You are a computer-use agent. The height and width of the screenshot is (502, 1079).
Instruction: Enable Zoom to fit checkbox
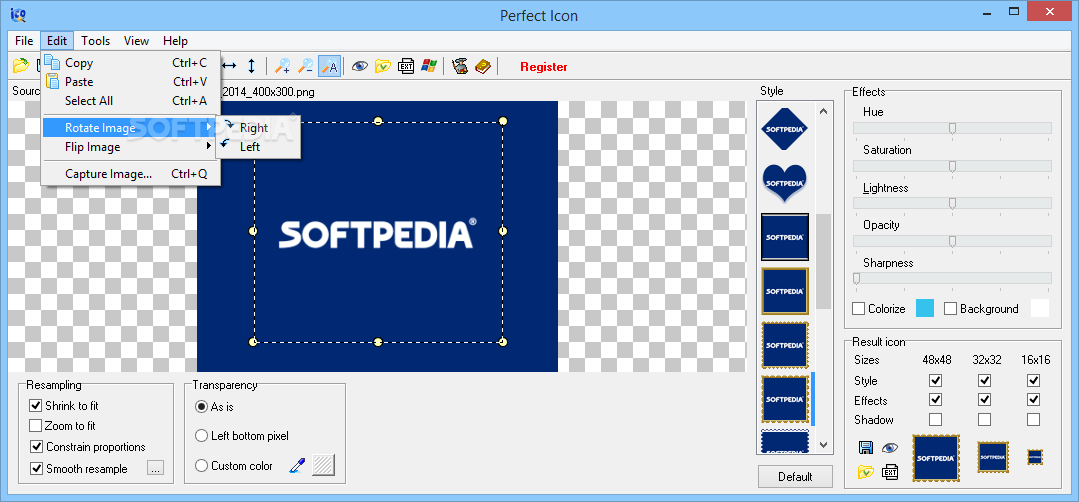click(x=36, y=426)
